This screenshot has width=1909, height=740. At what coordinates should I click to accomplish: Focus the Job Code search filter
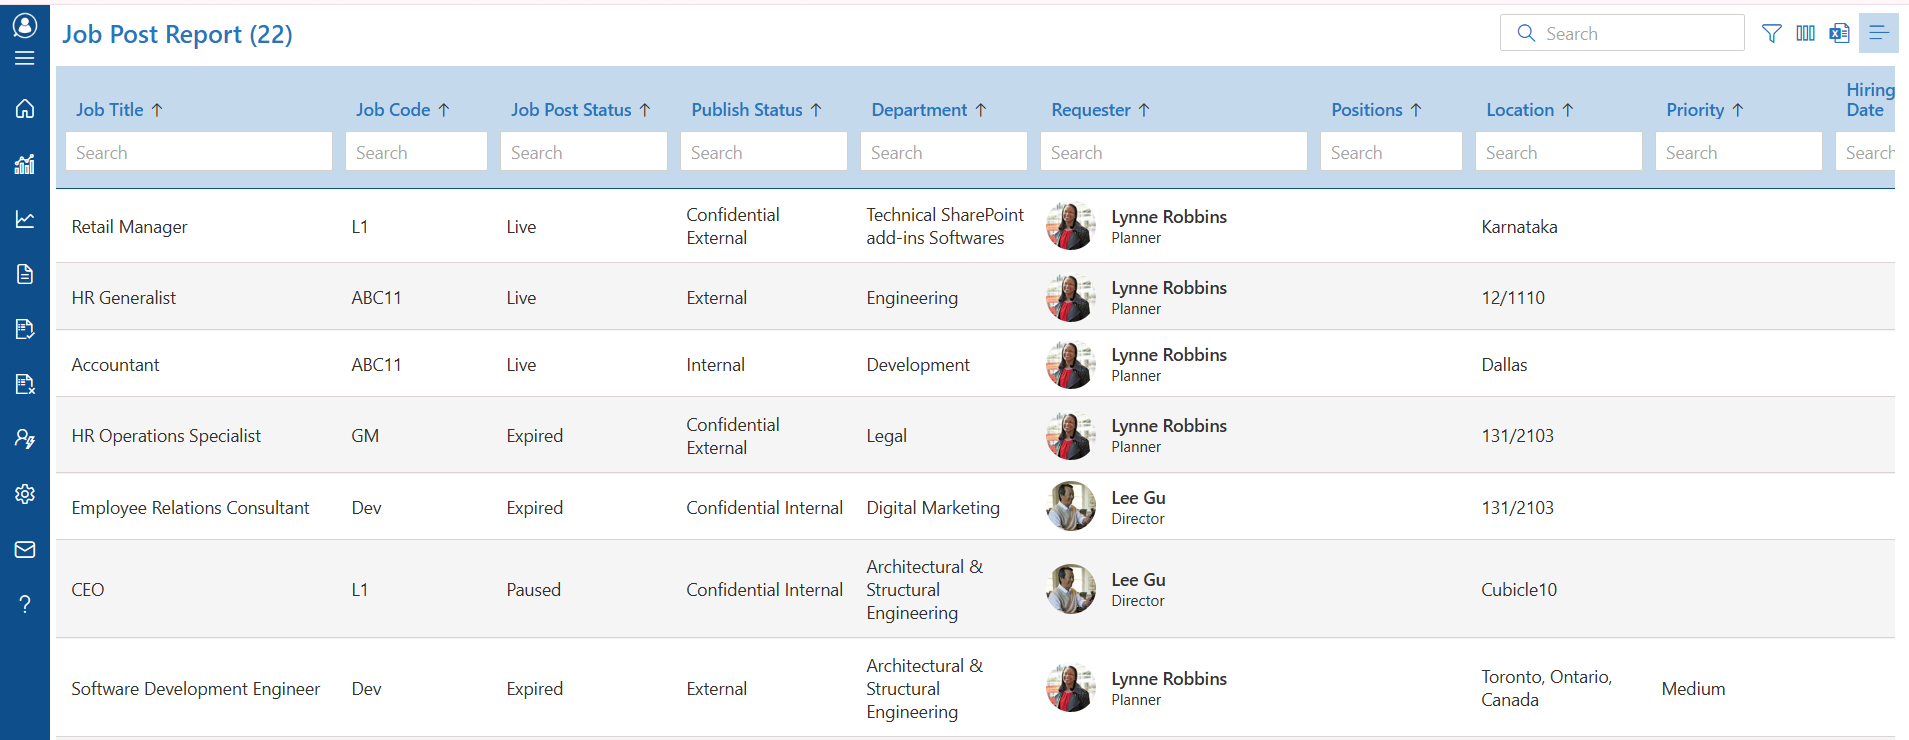coord(416,152)
